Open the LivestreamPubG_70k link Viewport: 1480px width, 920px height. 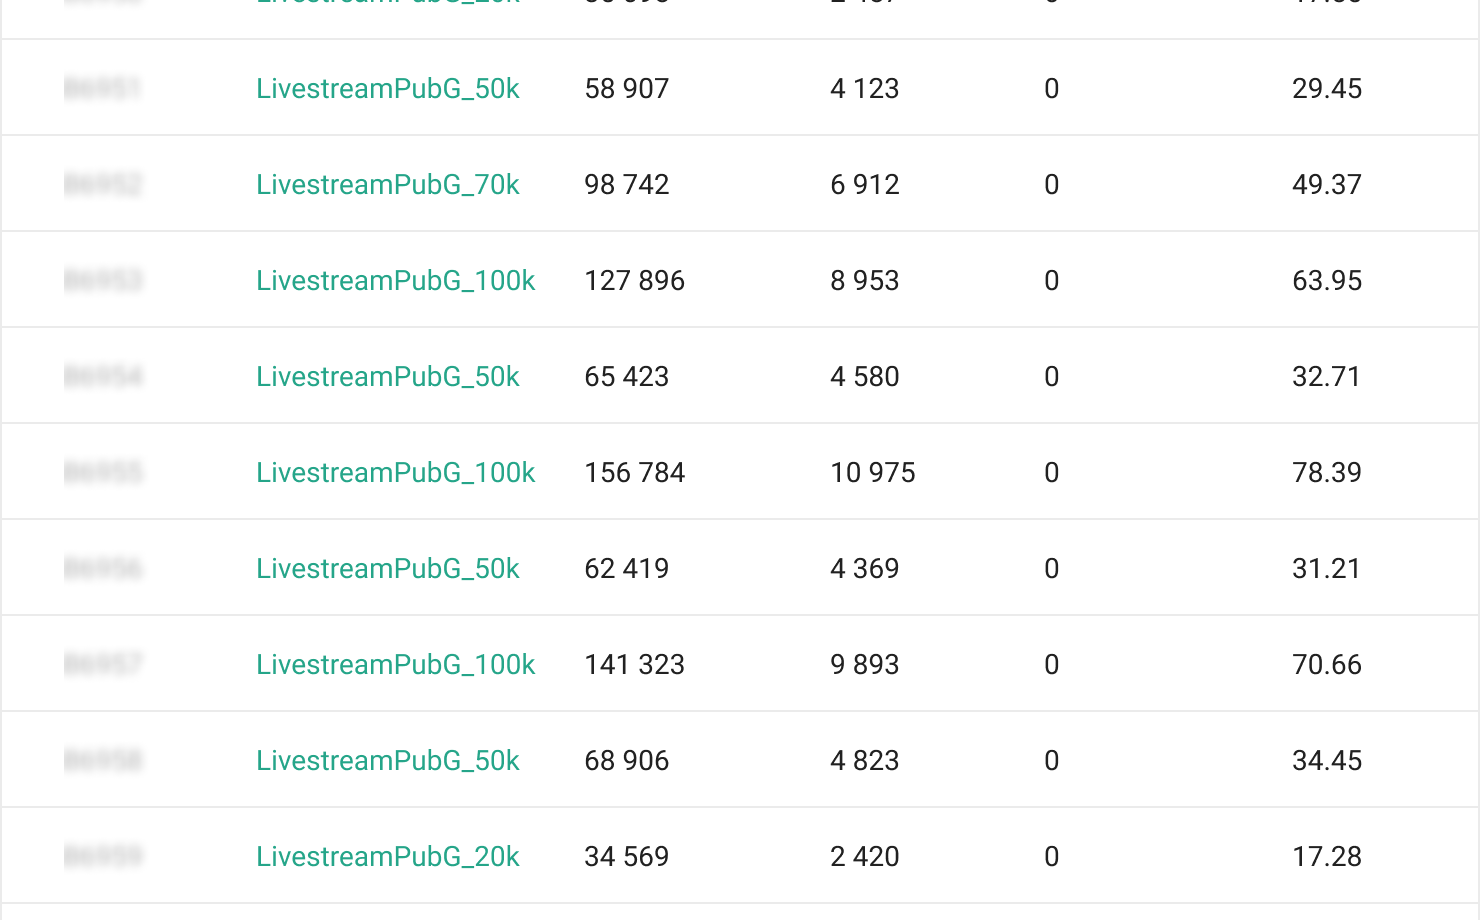click(x=388, y=185)
